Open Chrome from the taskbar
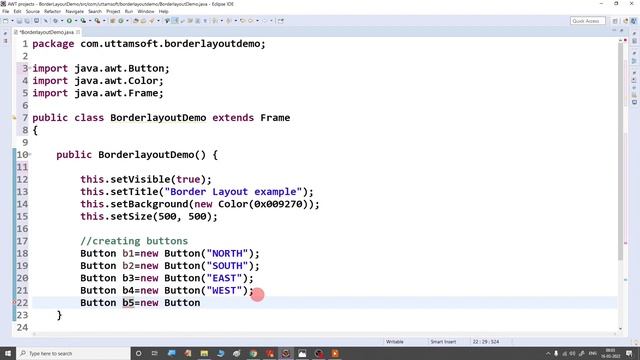Viewport: 640px width, 360px height. pos(253,353)
